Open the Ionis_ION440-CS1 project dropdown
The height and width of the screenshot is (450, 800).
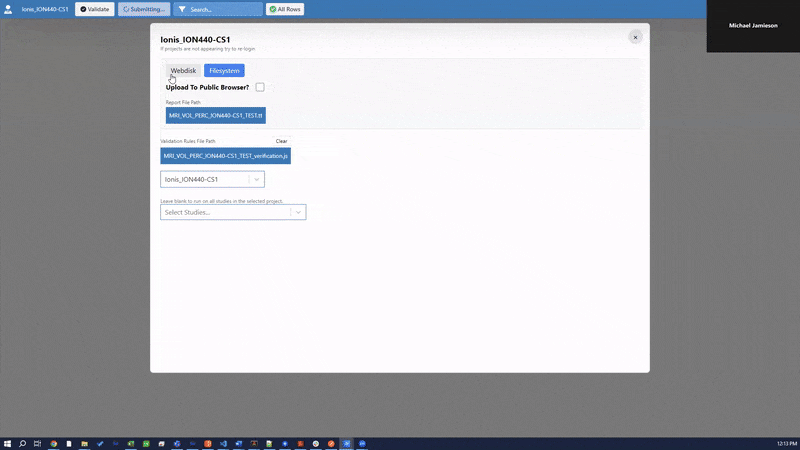coord(212,179)
